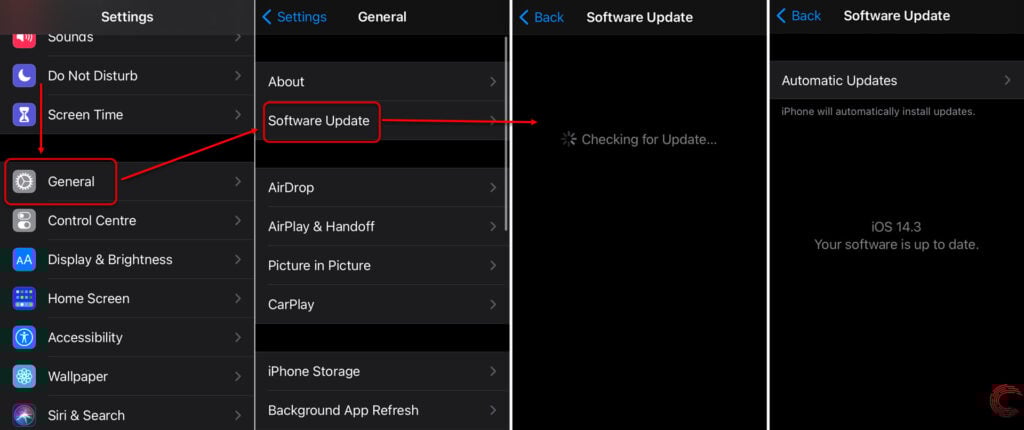
Task: Tap the Do Not Disturb moon icon
Action: [24, 76]
